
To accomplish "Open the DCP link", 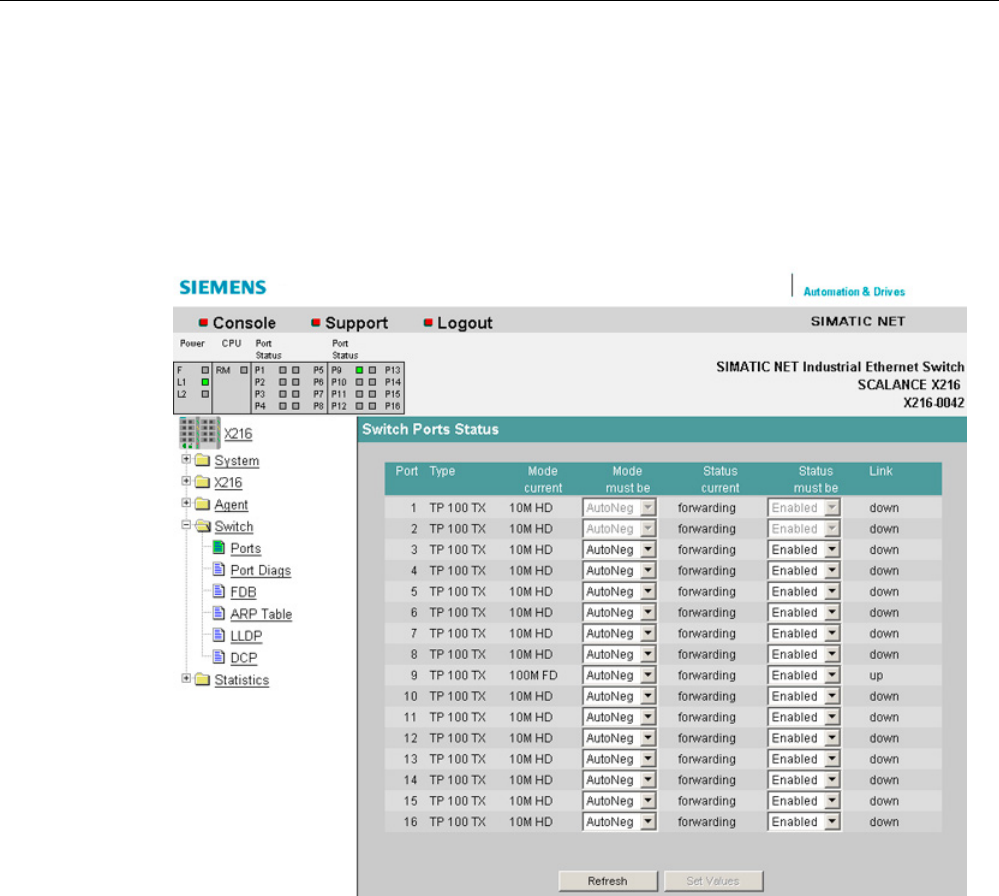I will [244, 658].
